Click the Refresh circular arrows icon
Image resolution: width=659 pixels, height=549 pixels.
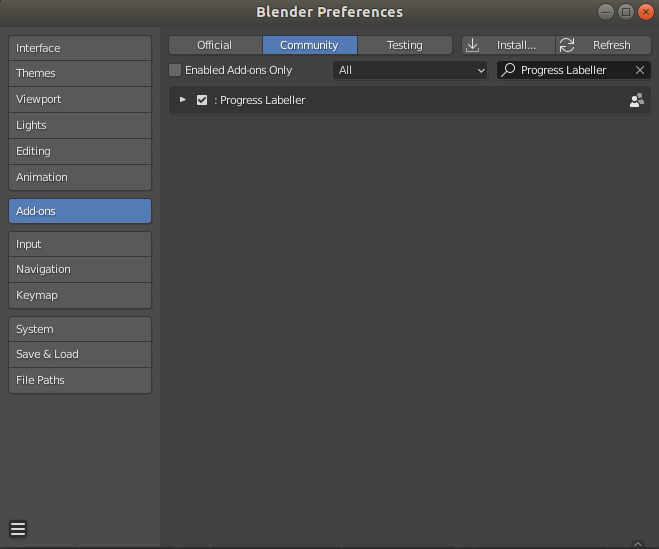[567, 45]
